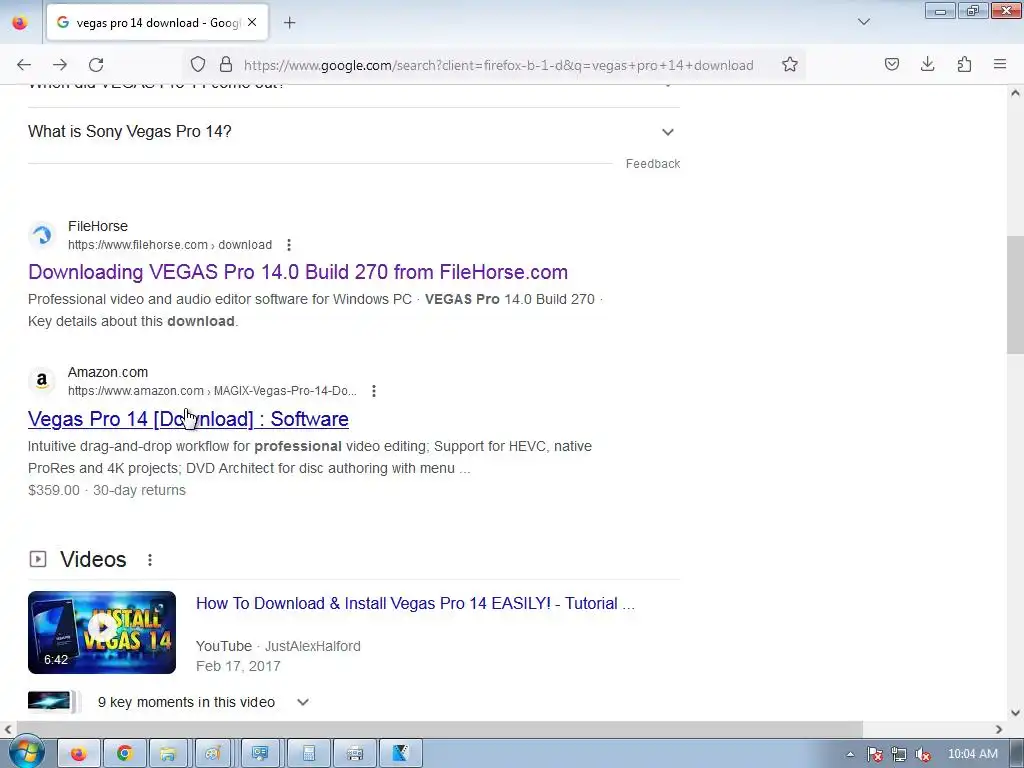
Task: Show hidden system tray icons
Action: tap(850, 754)
